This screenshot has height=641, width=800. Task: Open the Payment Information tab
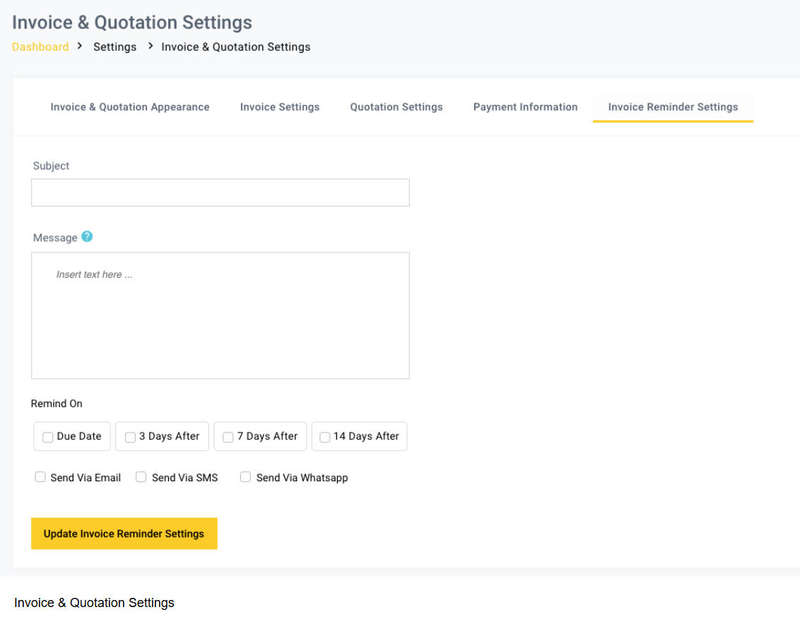click(526, 107)
